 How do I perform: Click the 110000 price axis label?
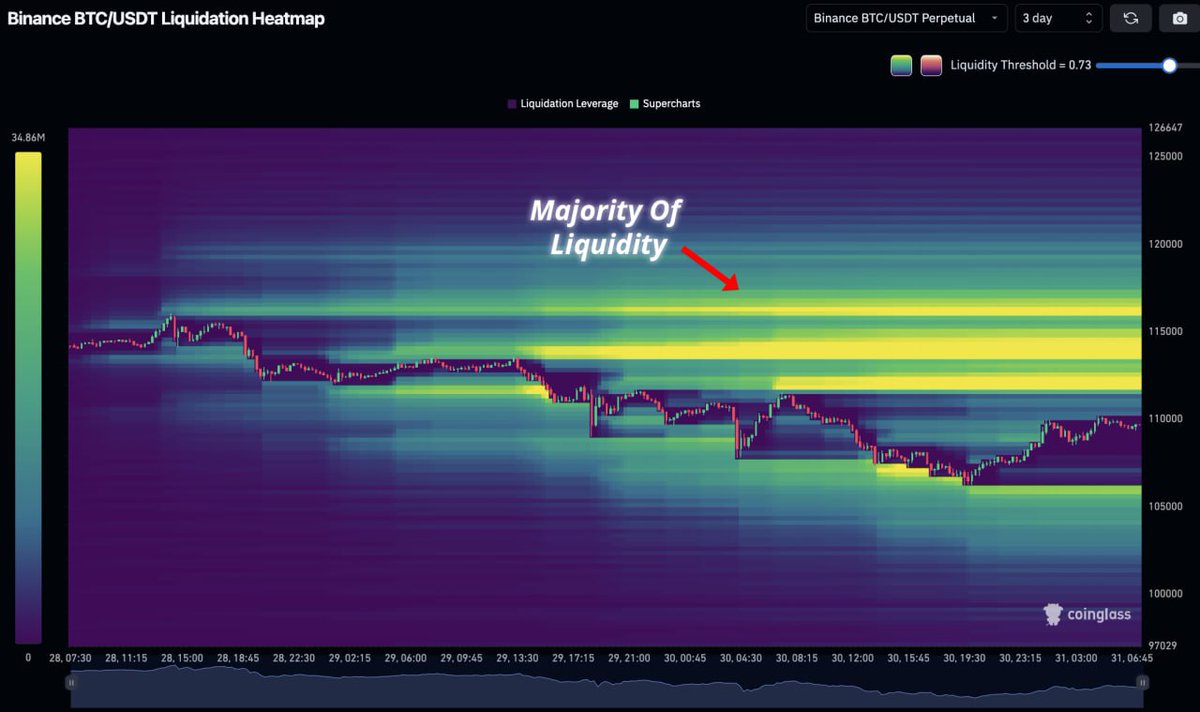[x=1165, y=419]
